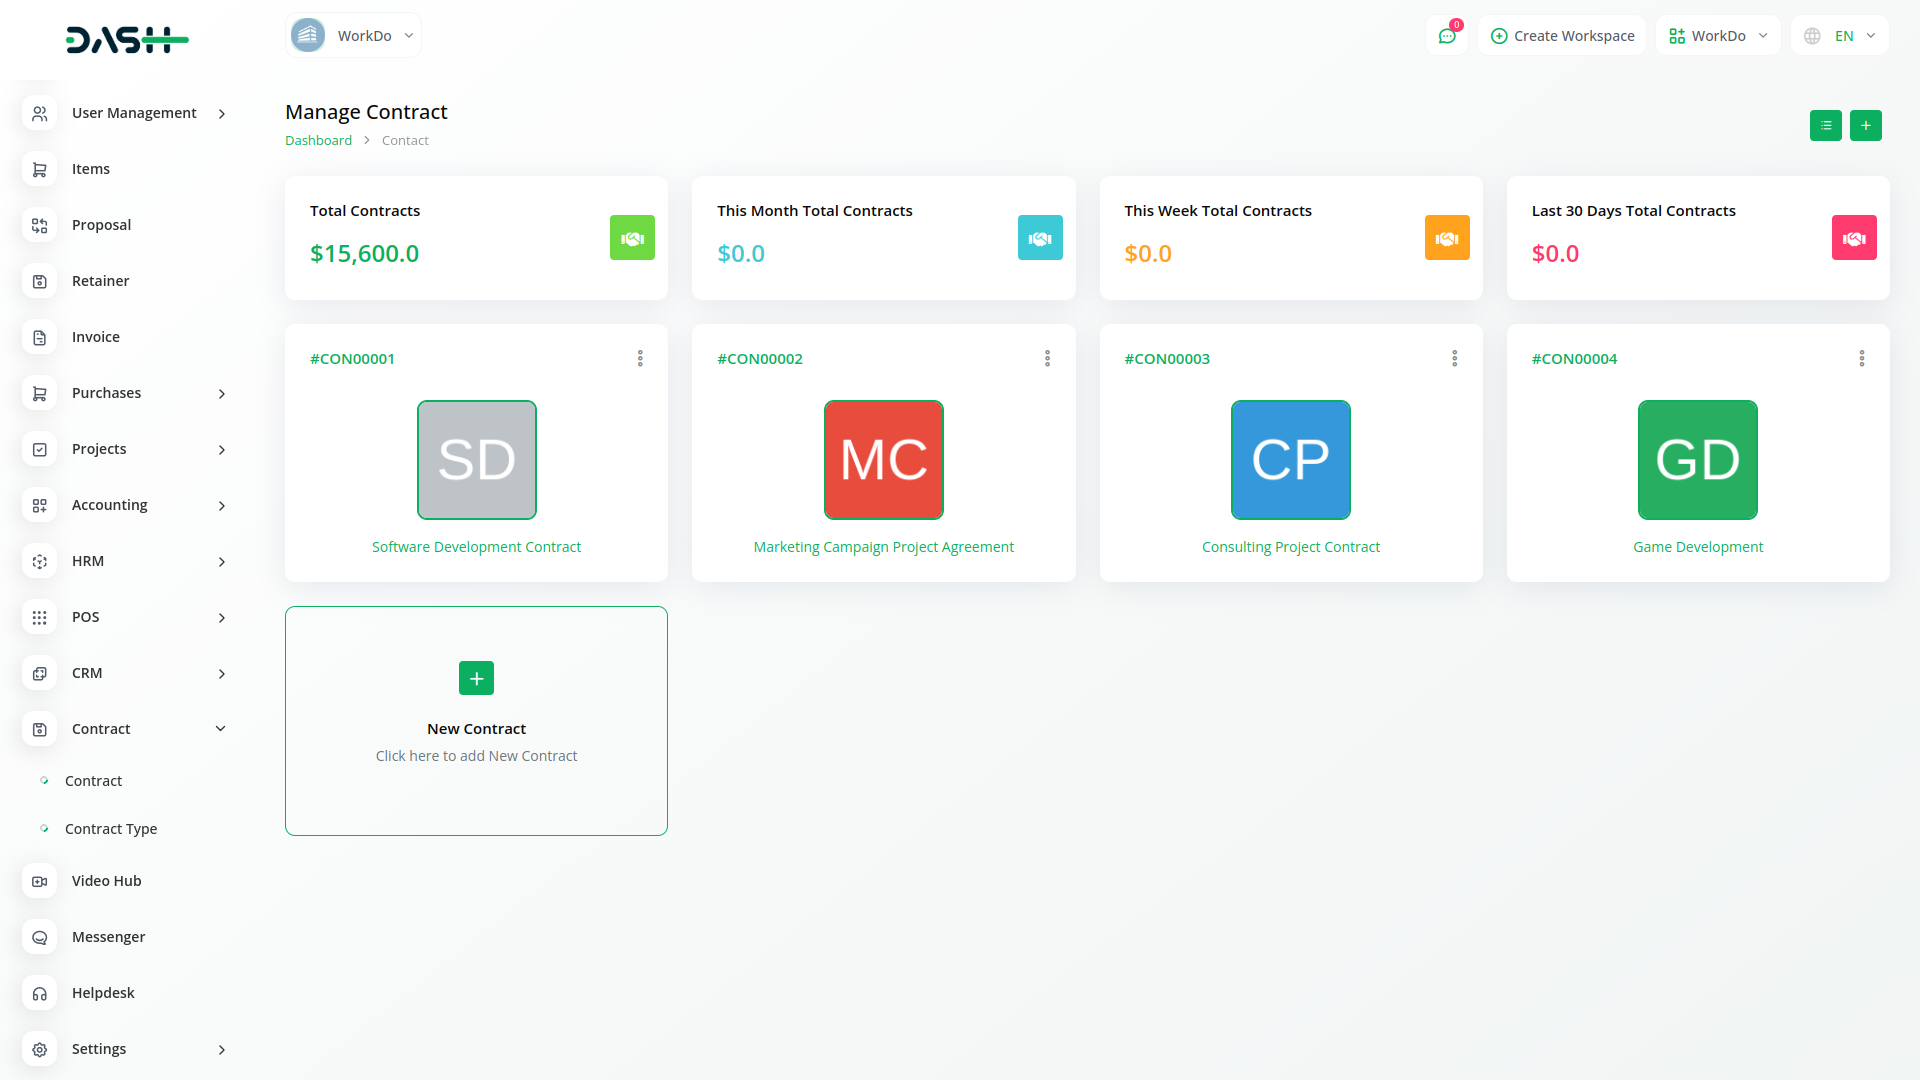Screen dimensions: 1920x1080
Task: Click the New Contract add card
Action: coord(476,720)
